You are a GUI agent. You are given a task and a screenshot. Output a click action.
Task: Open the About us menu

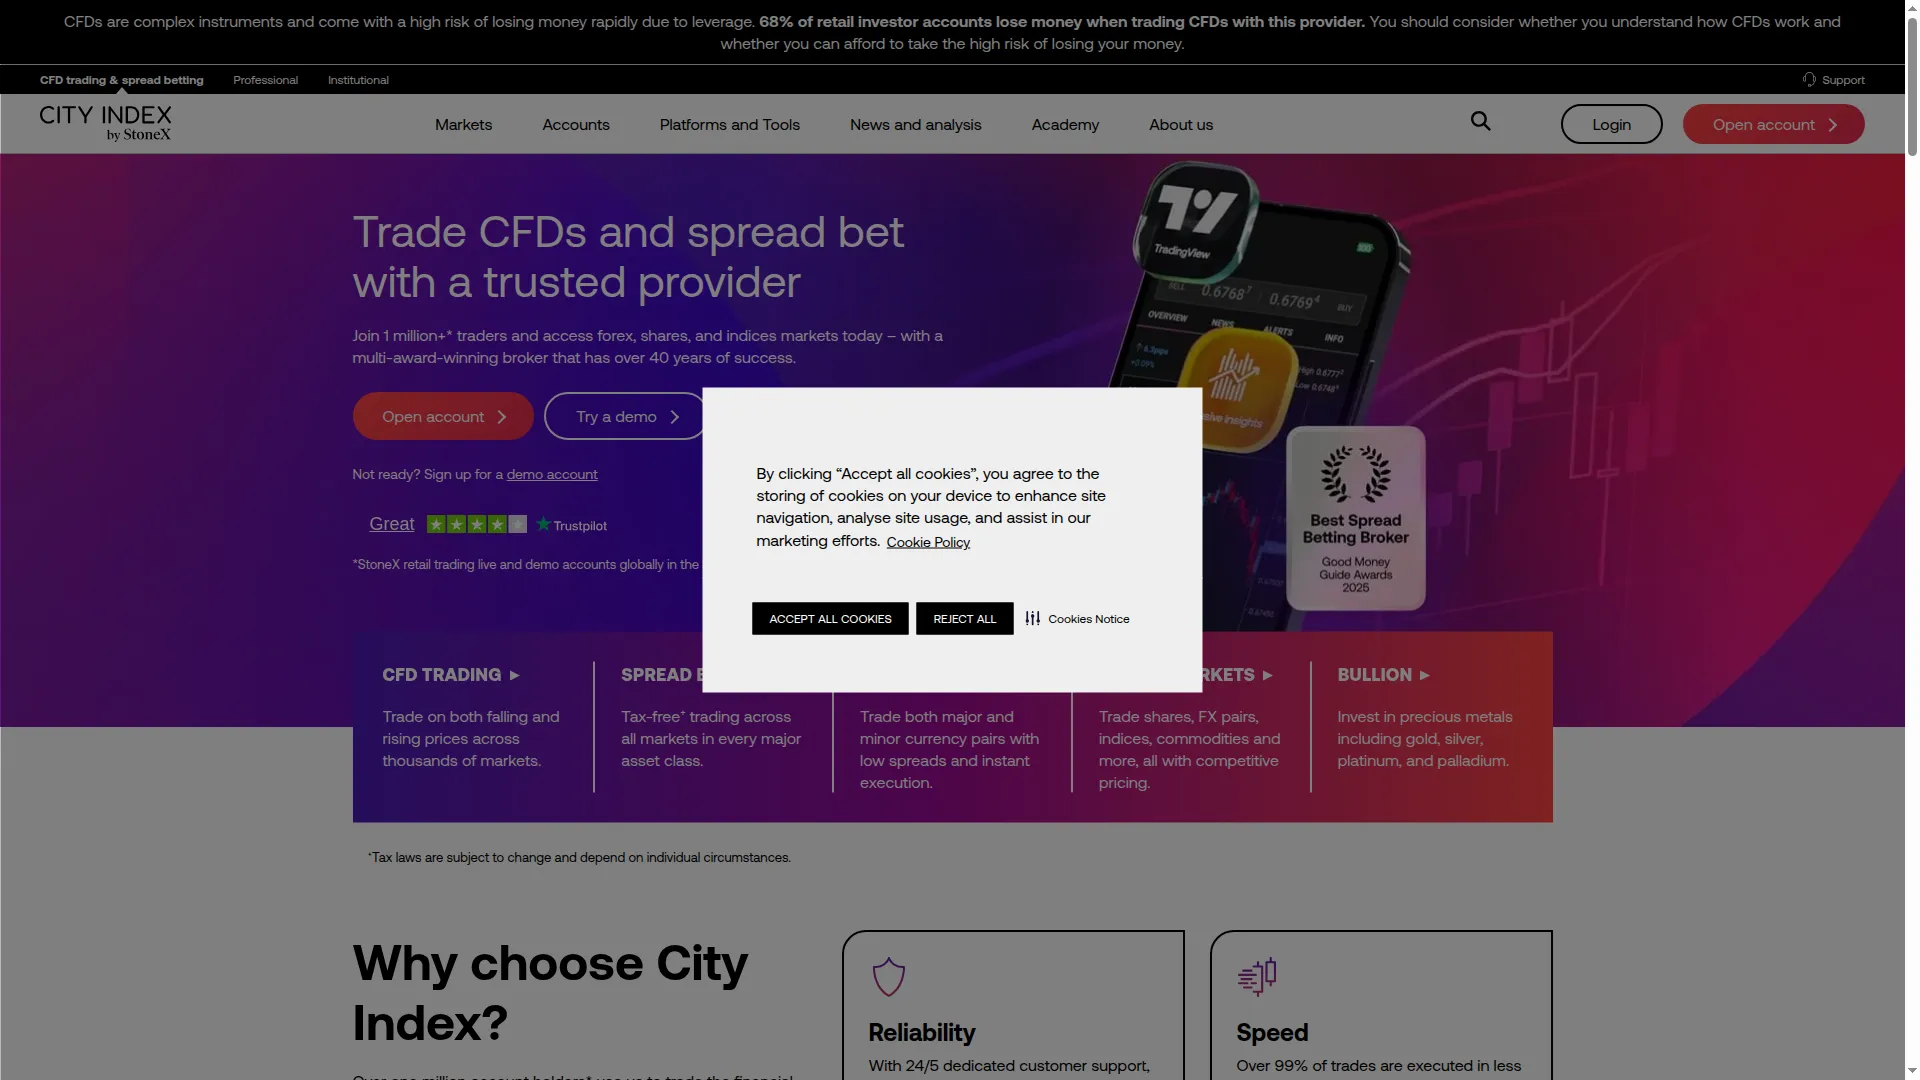[1181, 124]
